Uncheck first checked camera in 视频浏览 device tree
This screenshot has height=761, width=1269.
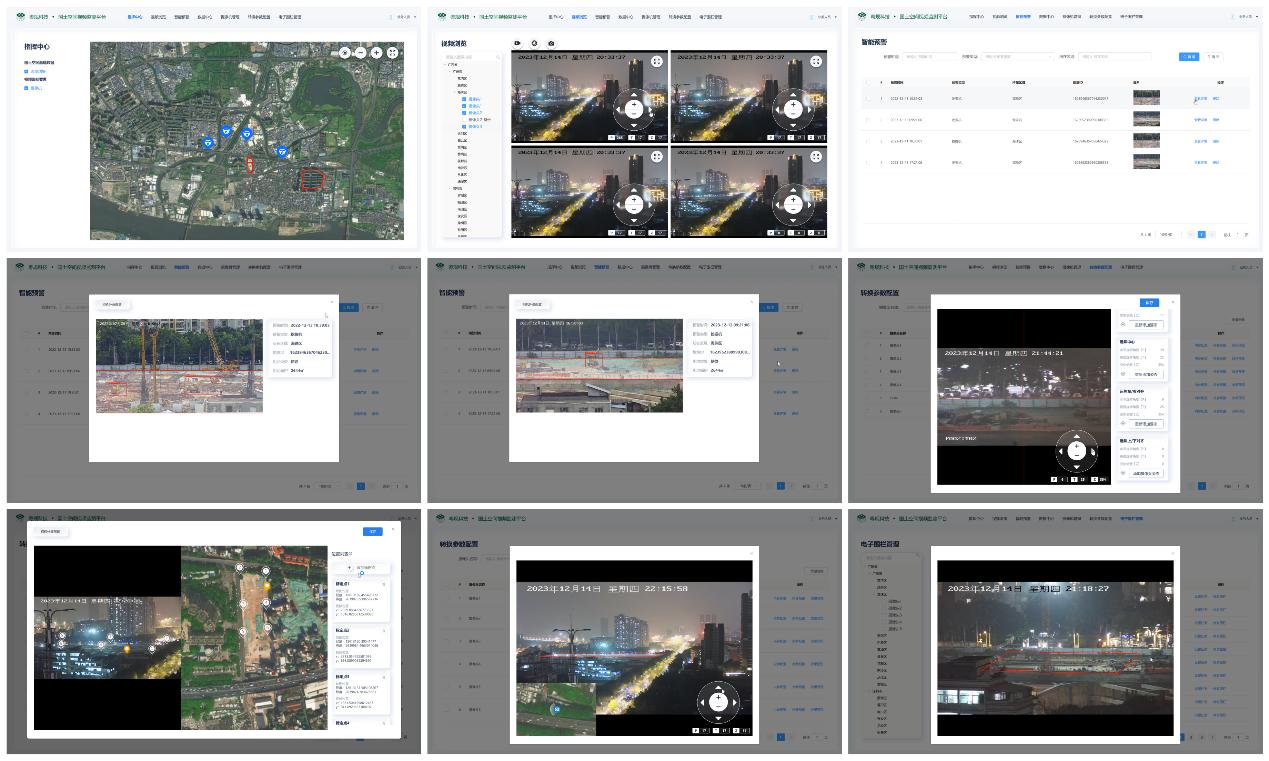[464, 100]
